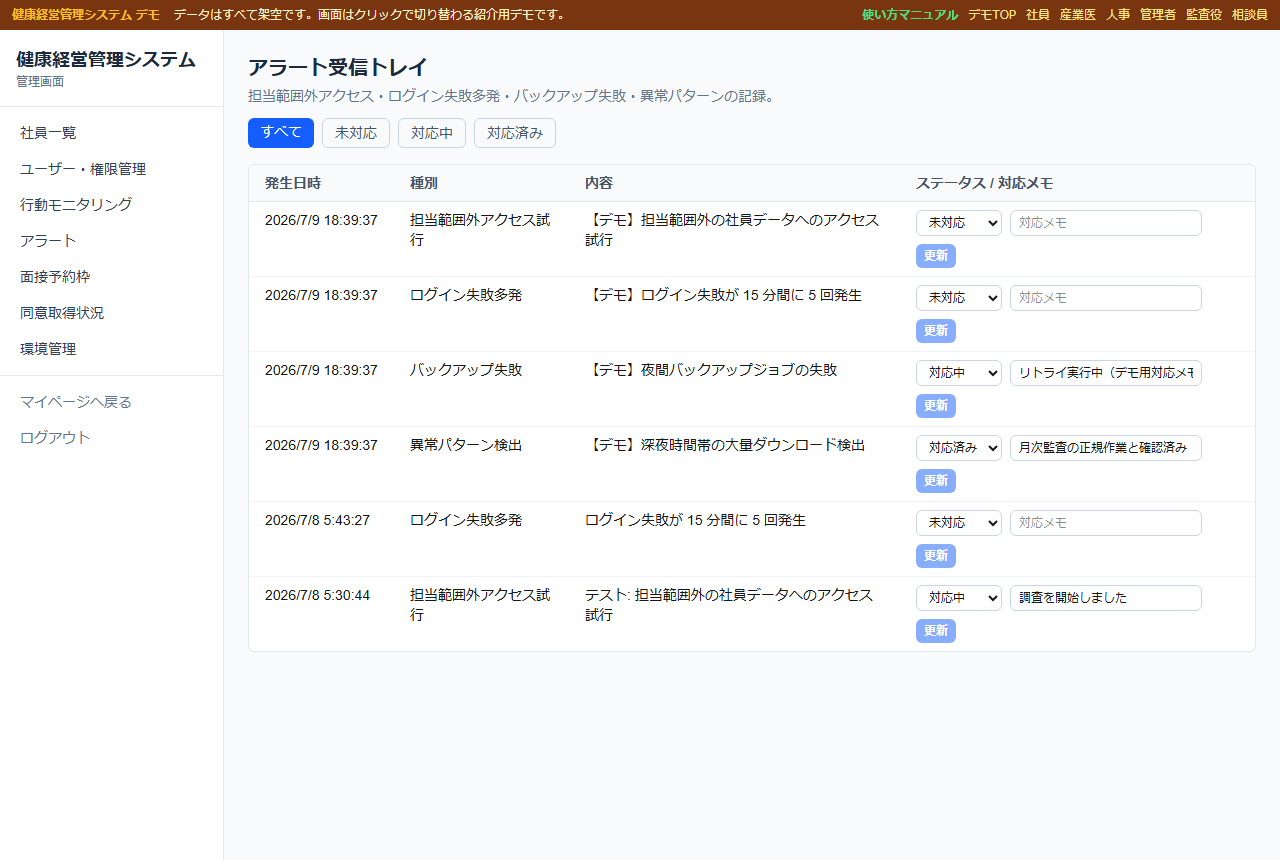Open 行動モニタリング in sidebar
Viewport: 1280px width, 860px height.
pos(111,205)
